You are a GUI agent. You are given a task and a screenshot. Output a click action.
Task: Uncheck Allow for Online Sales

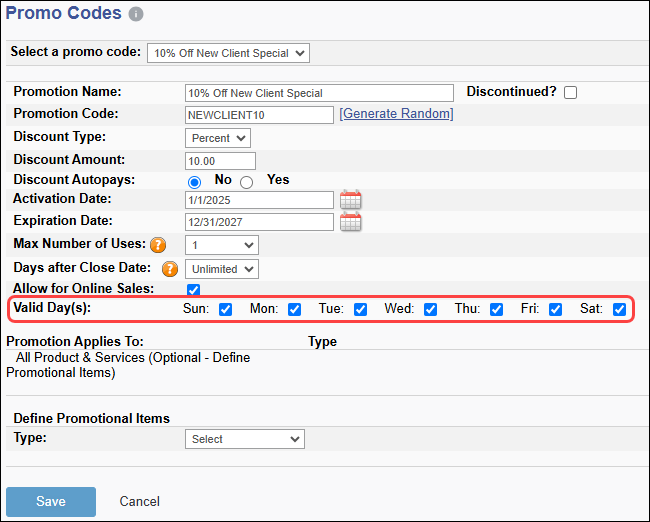coord(194,290)
